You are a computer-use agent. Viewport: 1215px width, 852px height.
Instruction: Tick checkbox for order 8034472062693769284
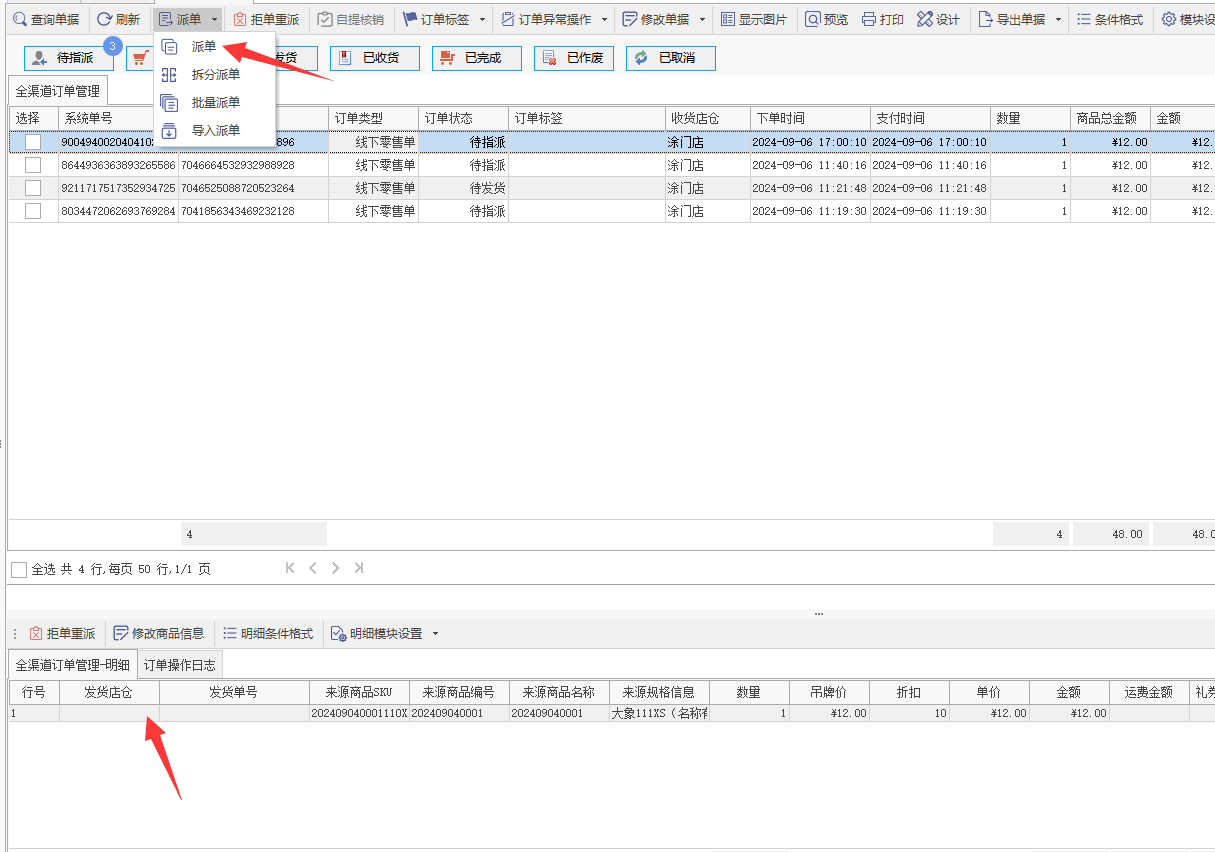pyautogui.click(x=33, y=211)
